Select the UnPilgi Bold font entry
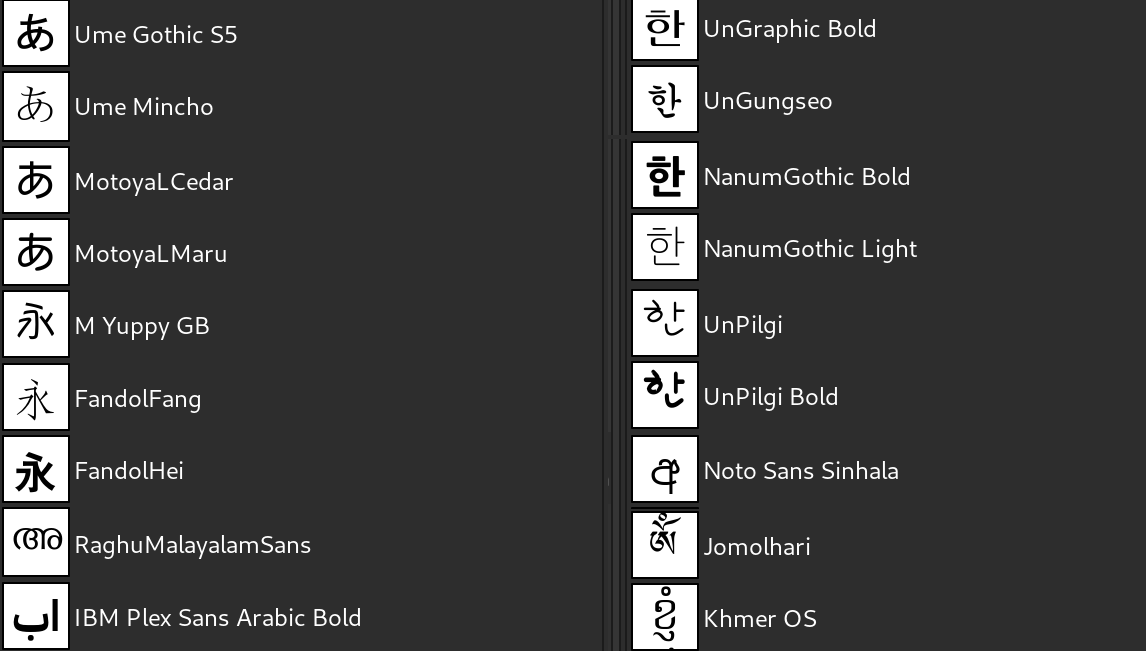Image resolution: width=1146 pixels, height=651 pixels. 770,396
